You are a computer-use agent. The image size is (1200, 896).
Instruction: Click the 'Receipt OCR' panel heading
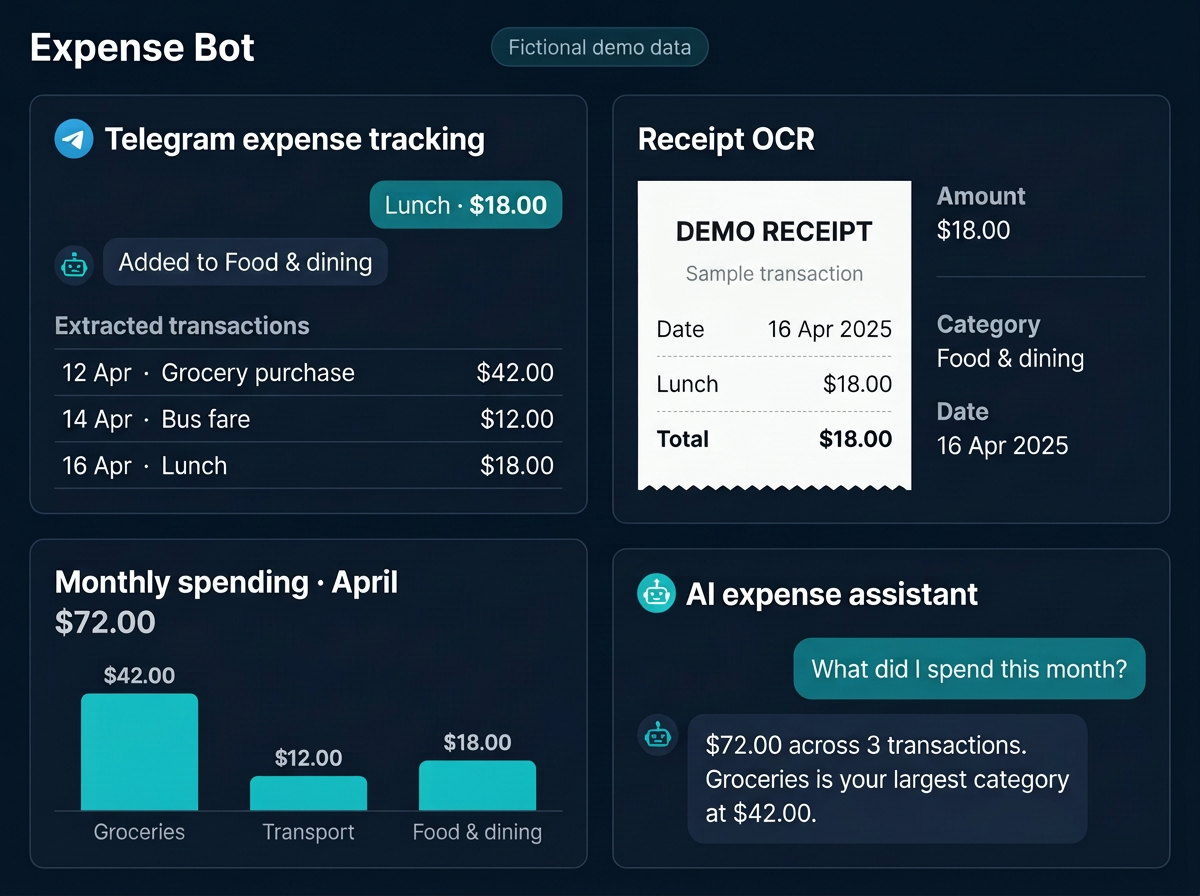[726, 139]
